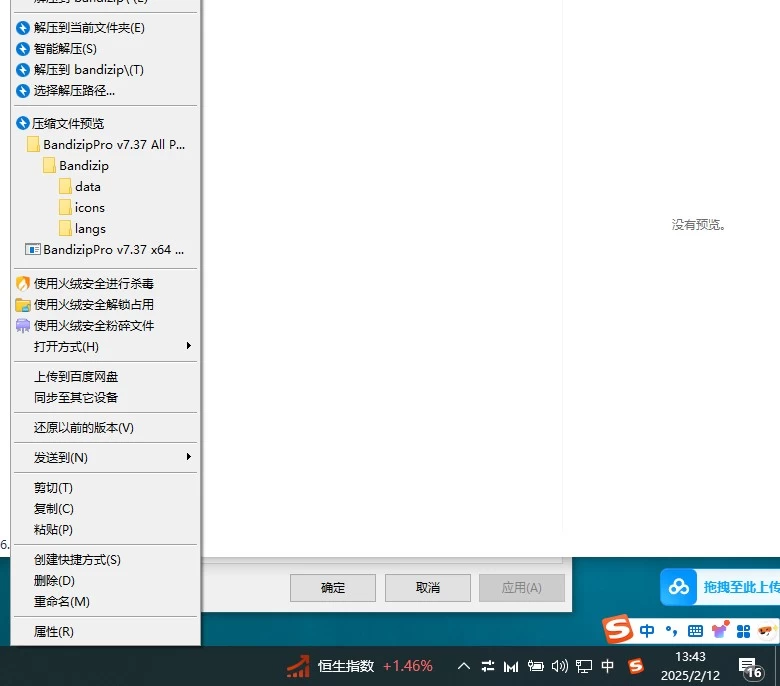Click the BandizipPro v7.37 All folder icon
The width and height of the screenshot is (780, 686).
tap(33, 144)
